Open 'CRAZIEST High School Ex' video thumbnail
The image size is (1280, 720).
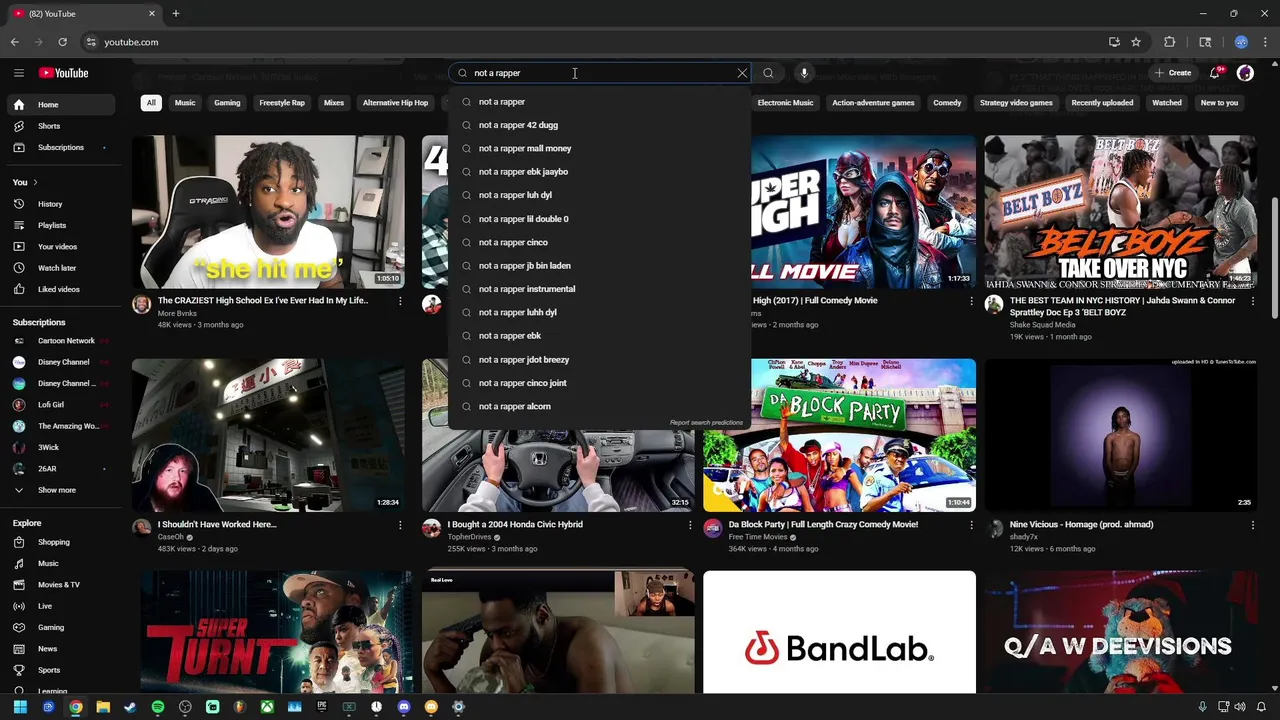pyautogui.click(x=268, y=212)
